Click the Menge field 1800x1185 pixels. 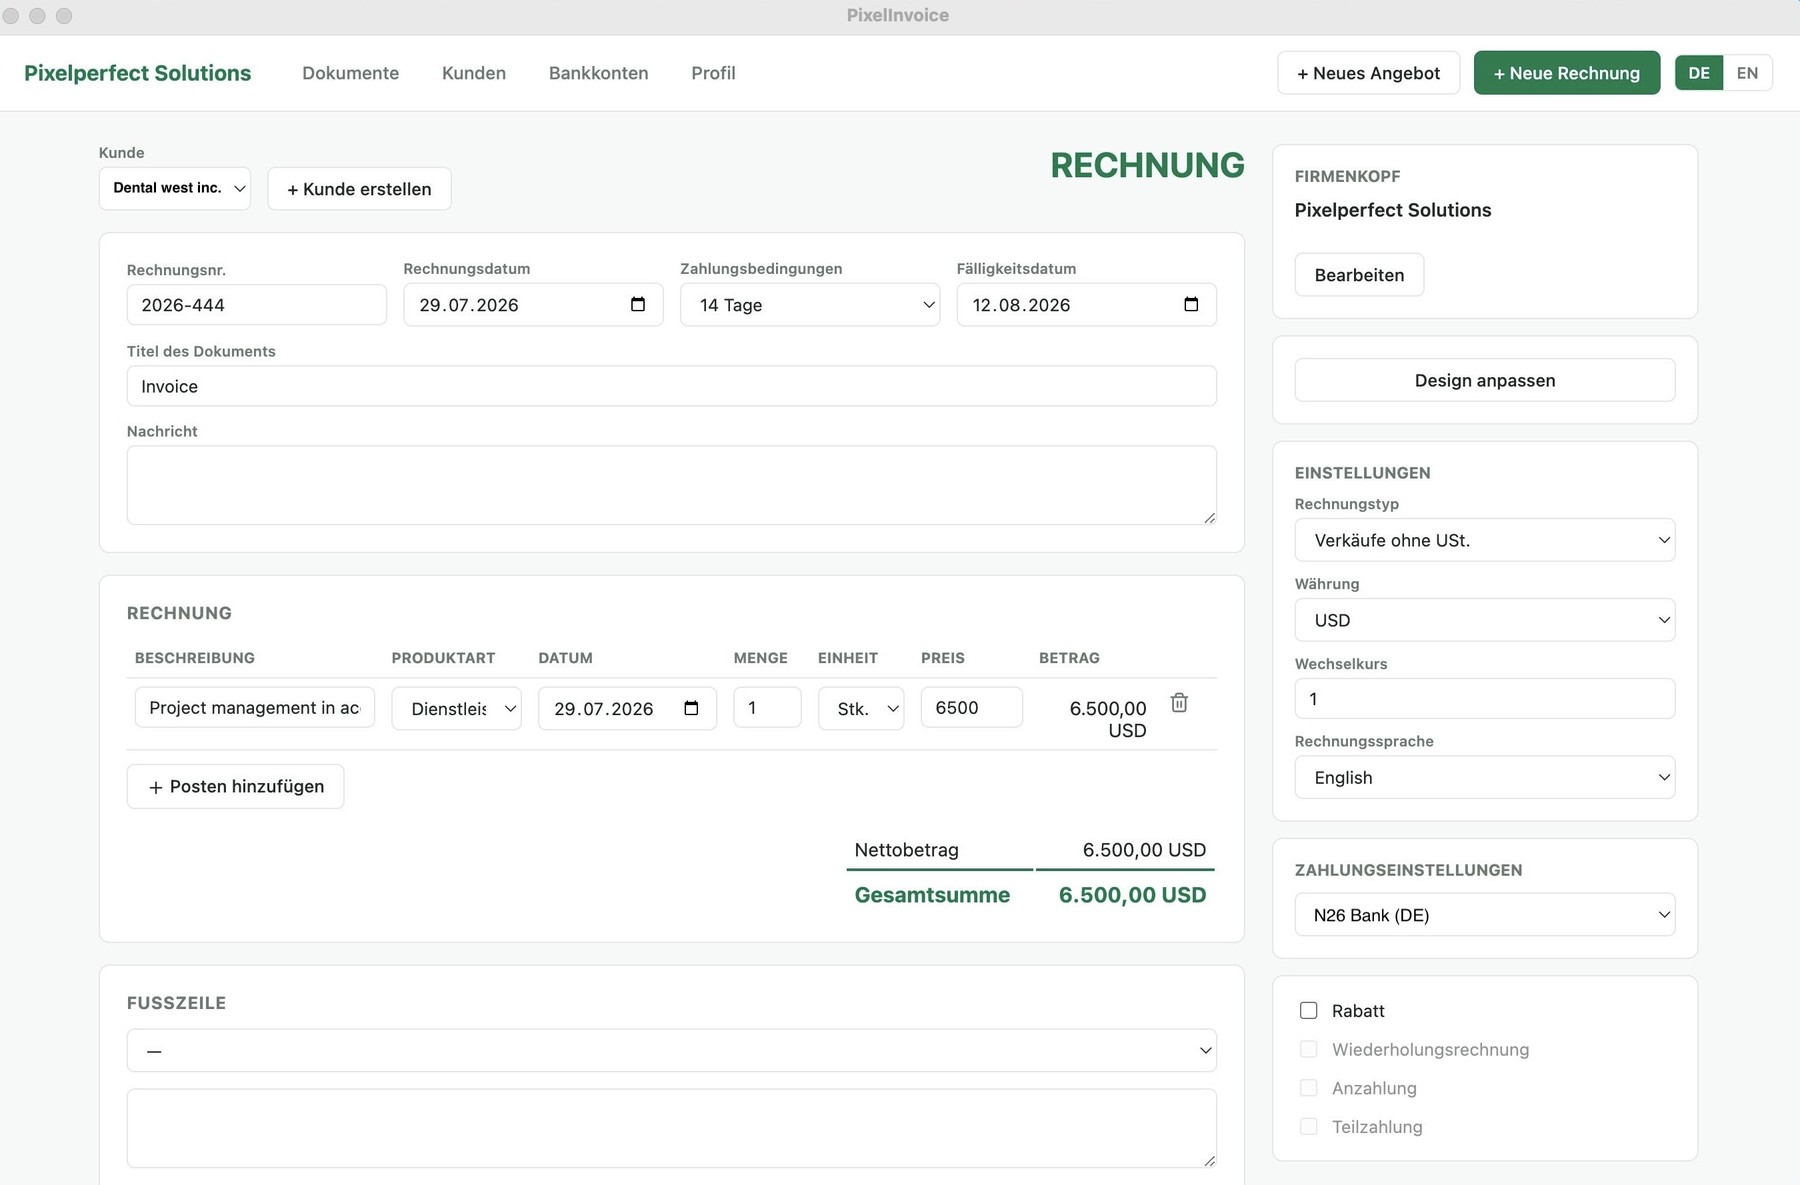[x=767, y=707]
